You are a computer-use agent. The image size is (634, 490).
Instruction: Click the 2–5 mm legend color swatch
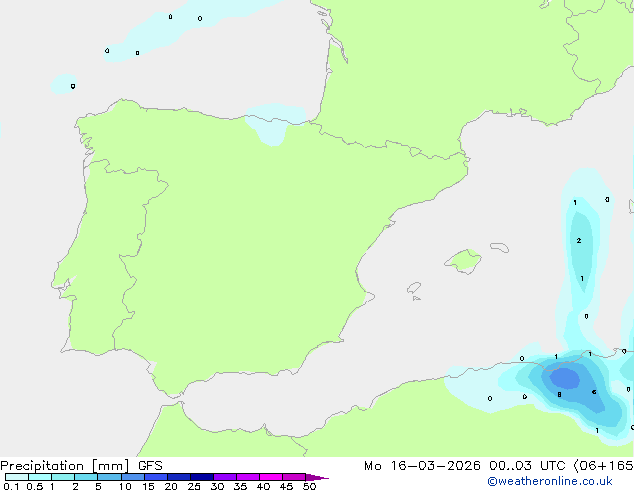point(86,477)
